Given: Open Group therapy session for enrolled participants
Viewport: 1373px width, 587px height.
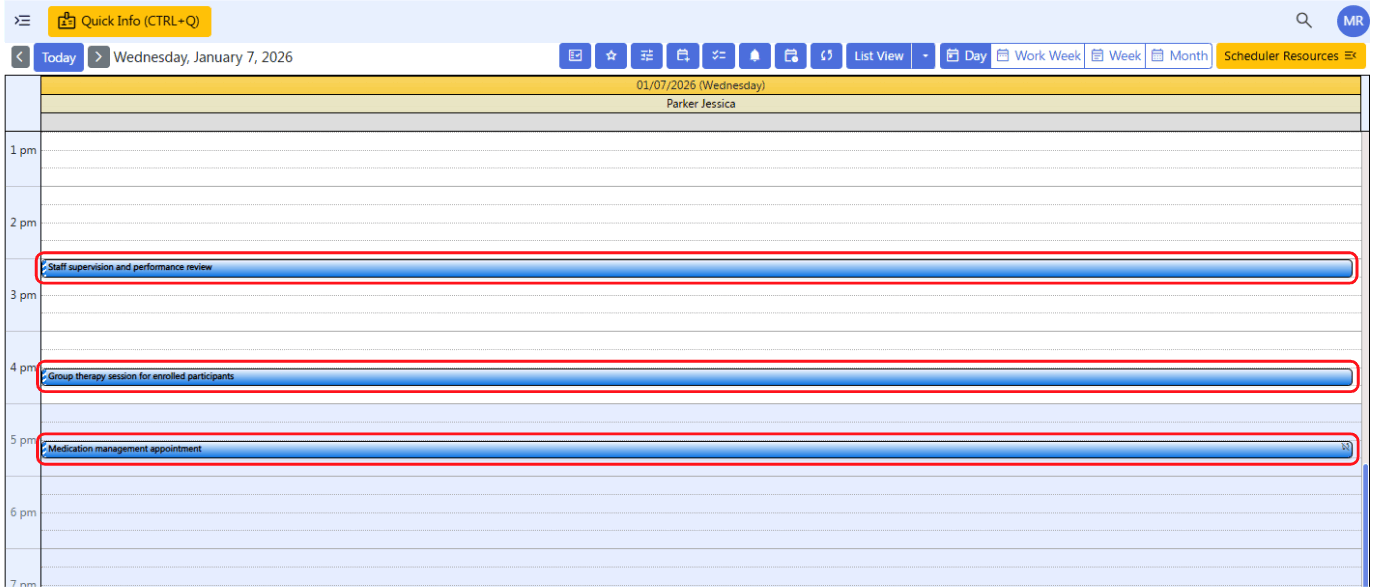Looking at the screenshot, I should coord(697,377).
